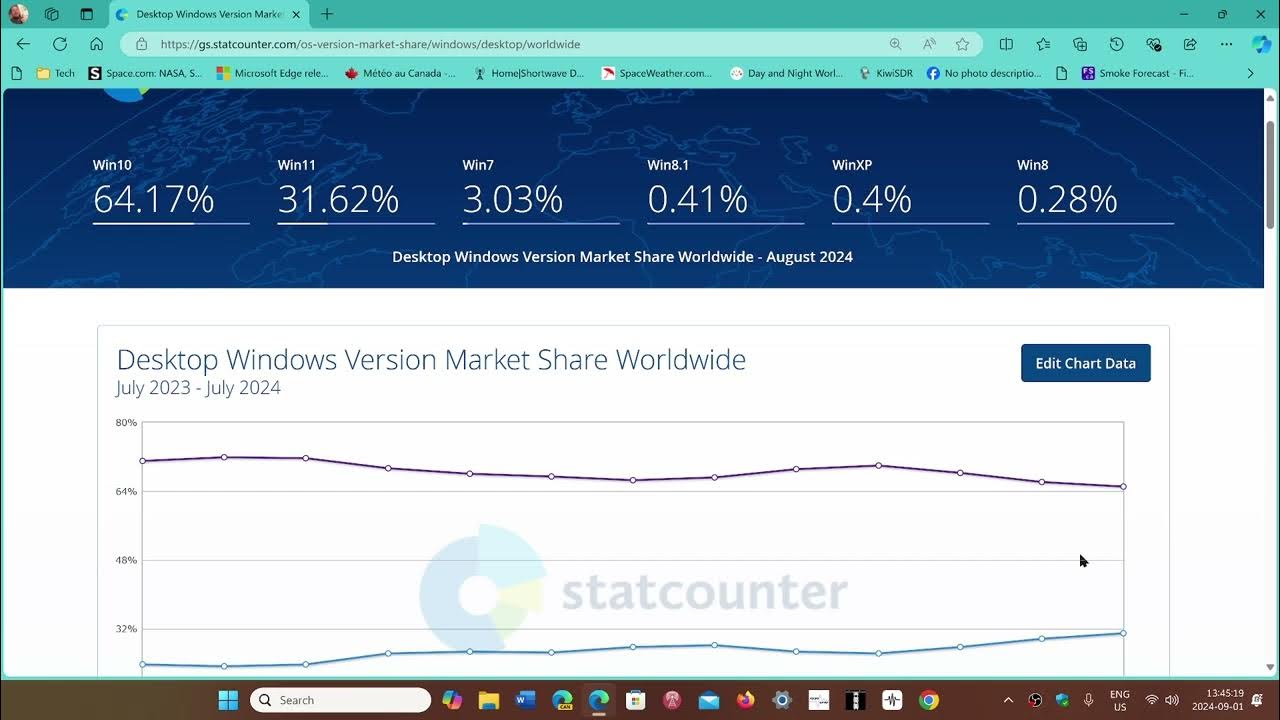Open Mail app from taskbar
This screenshot has height=720, width=1280.
(709, 700)
